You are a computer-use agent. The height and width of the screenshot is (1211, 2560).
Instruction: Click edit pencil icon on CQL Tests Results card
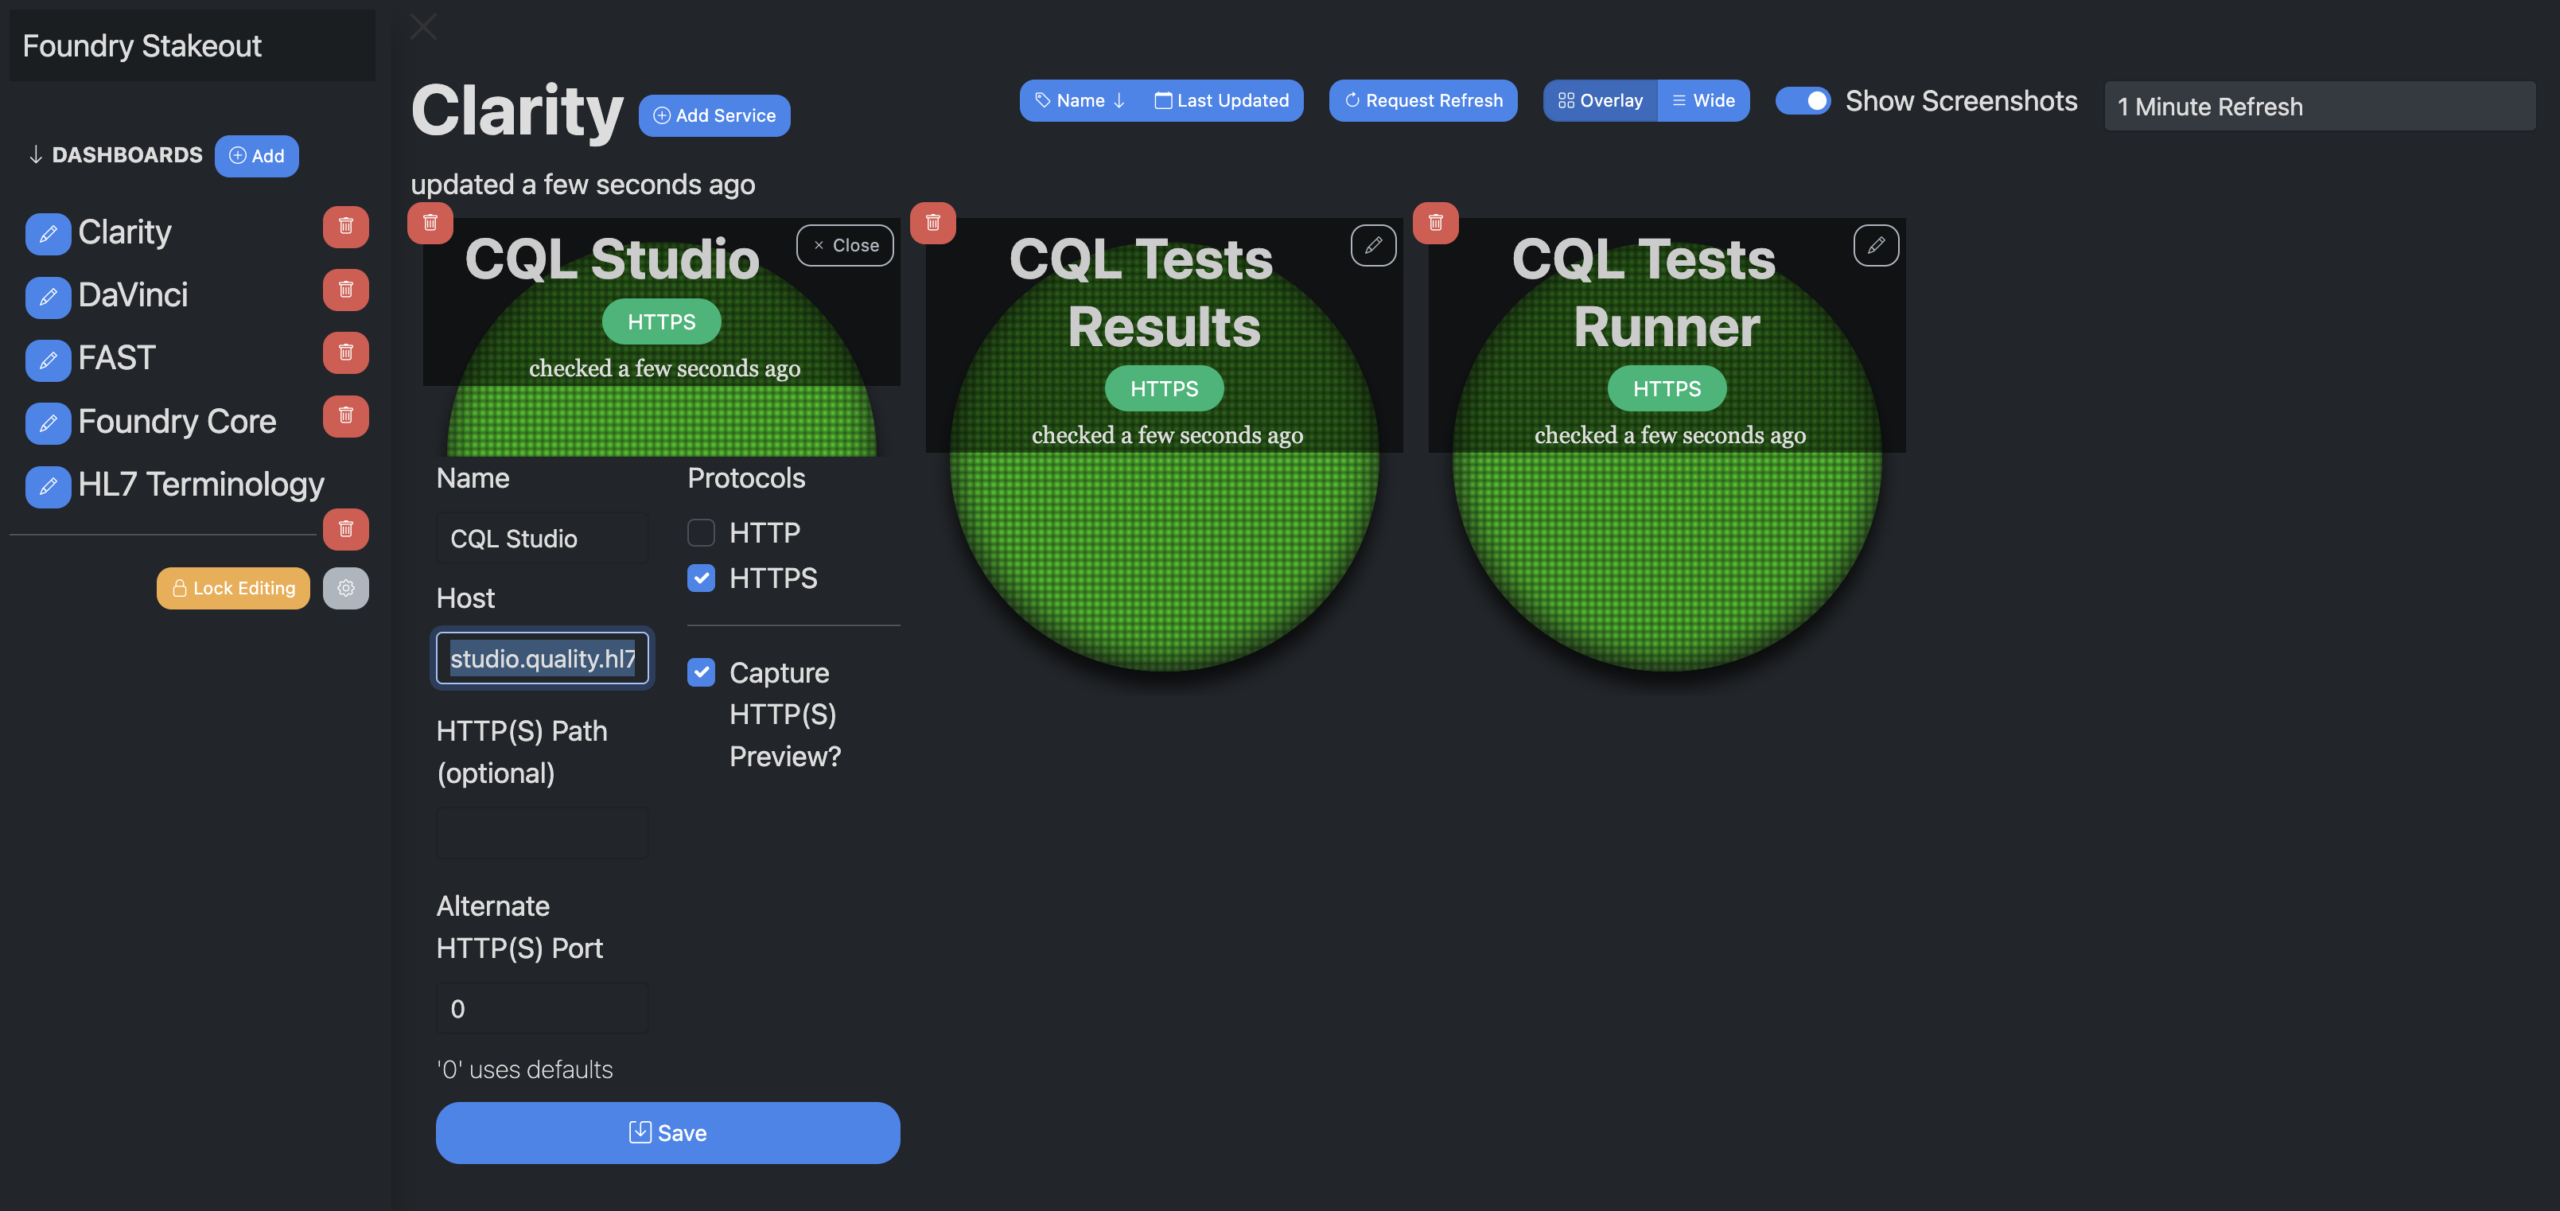coord(1373,245)
